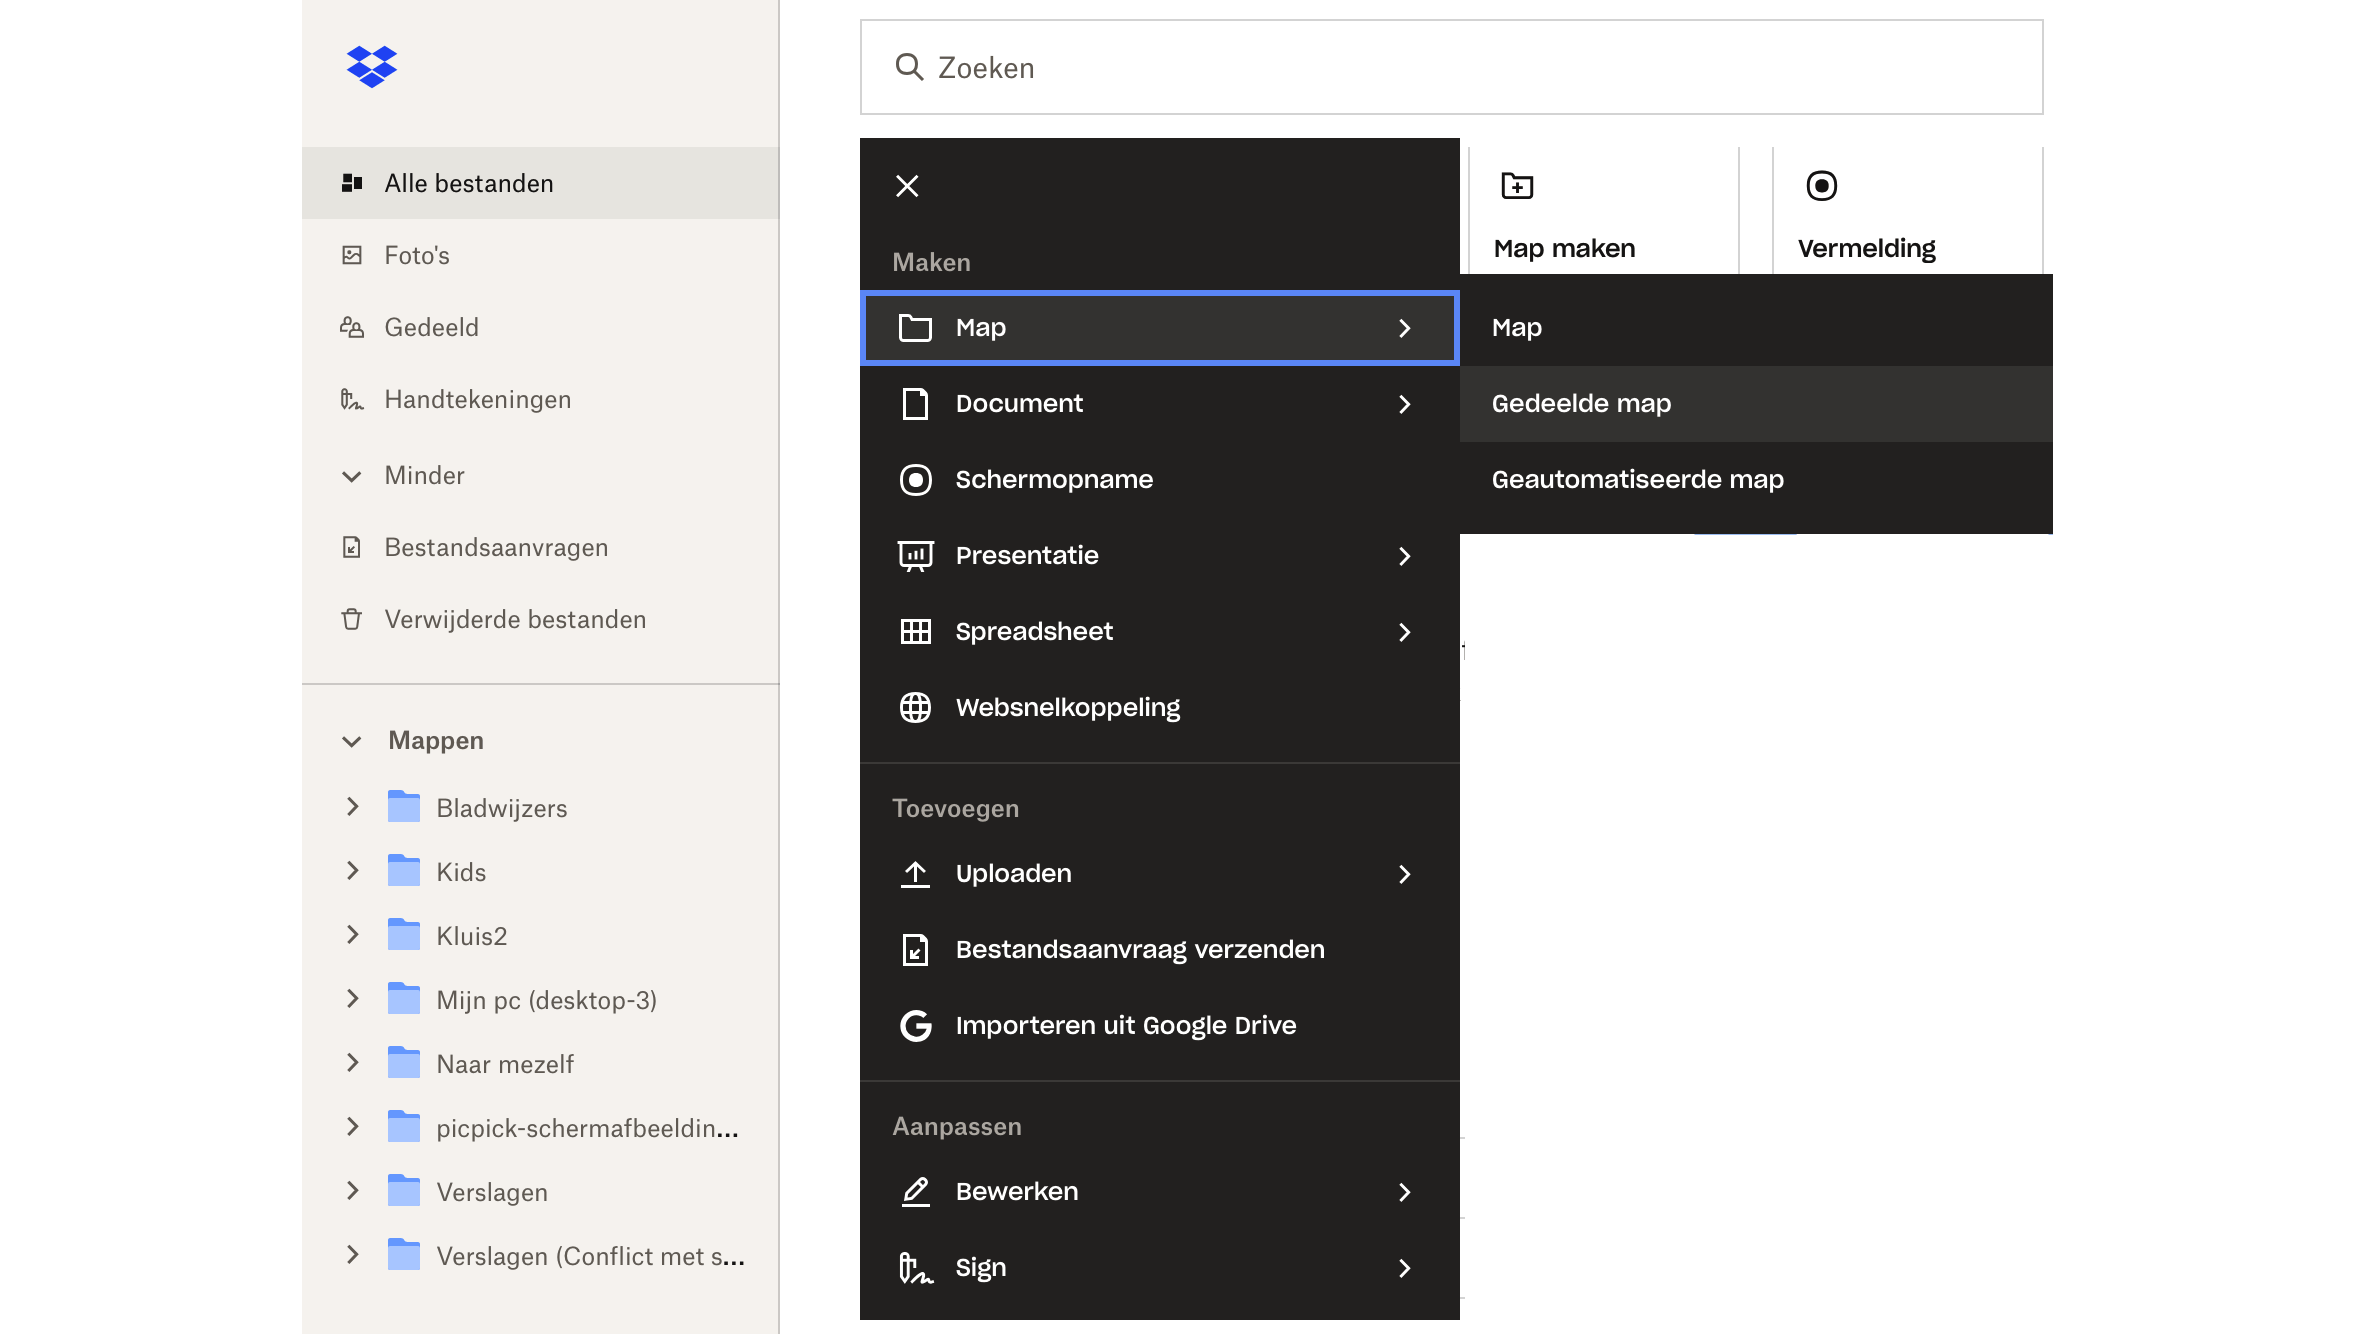Click the Importeren uit Google Drive icon
The image size is (2372, 1334).
(915, 1025)
